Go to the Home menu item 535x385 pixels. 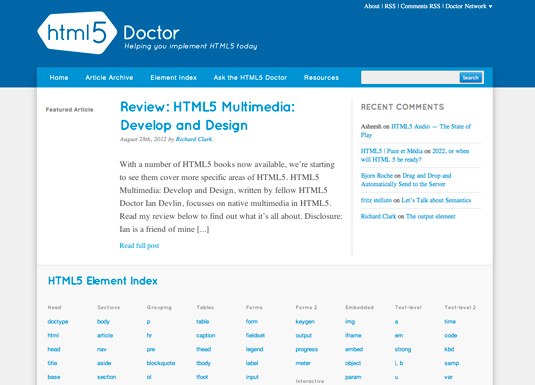point(59,77)
